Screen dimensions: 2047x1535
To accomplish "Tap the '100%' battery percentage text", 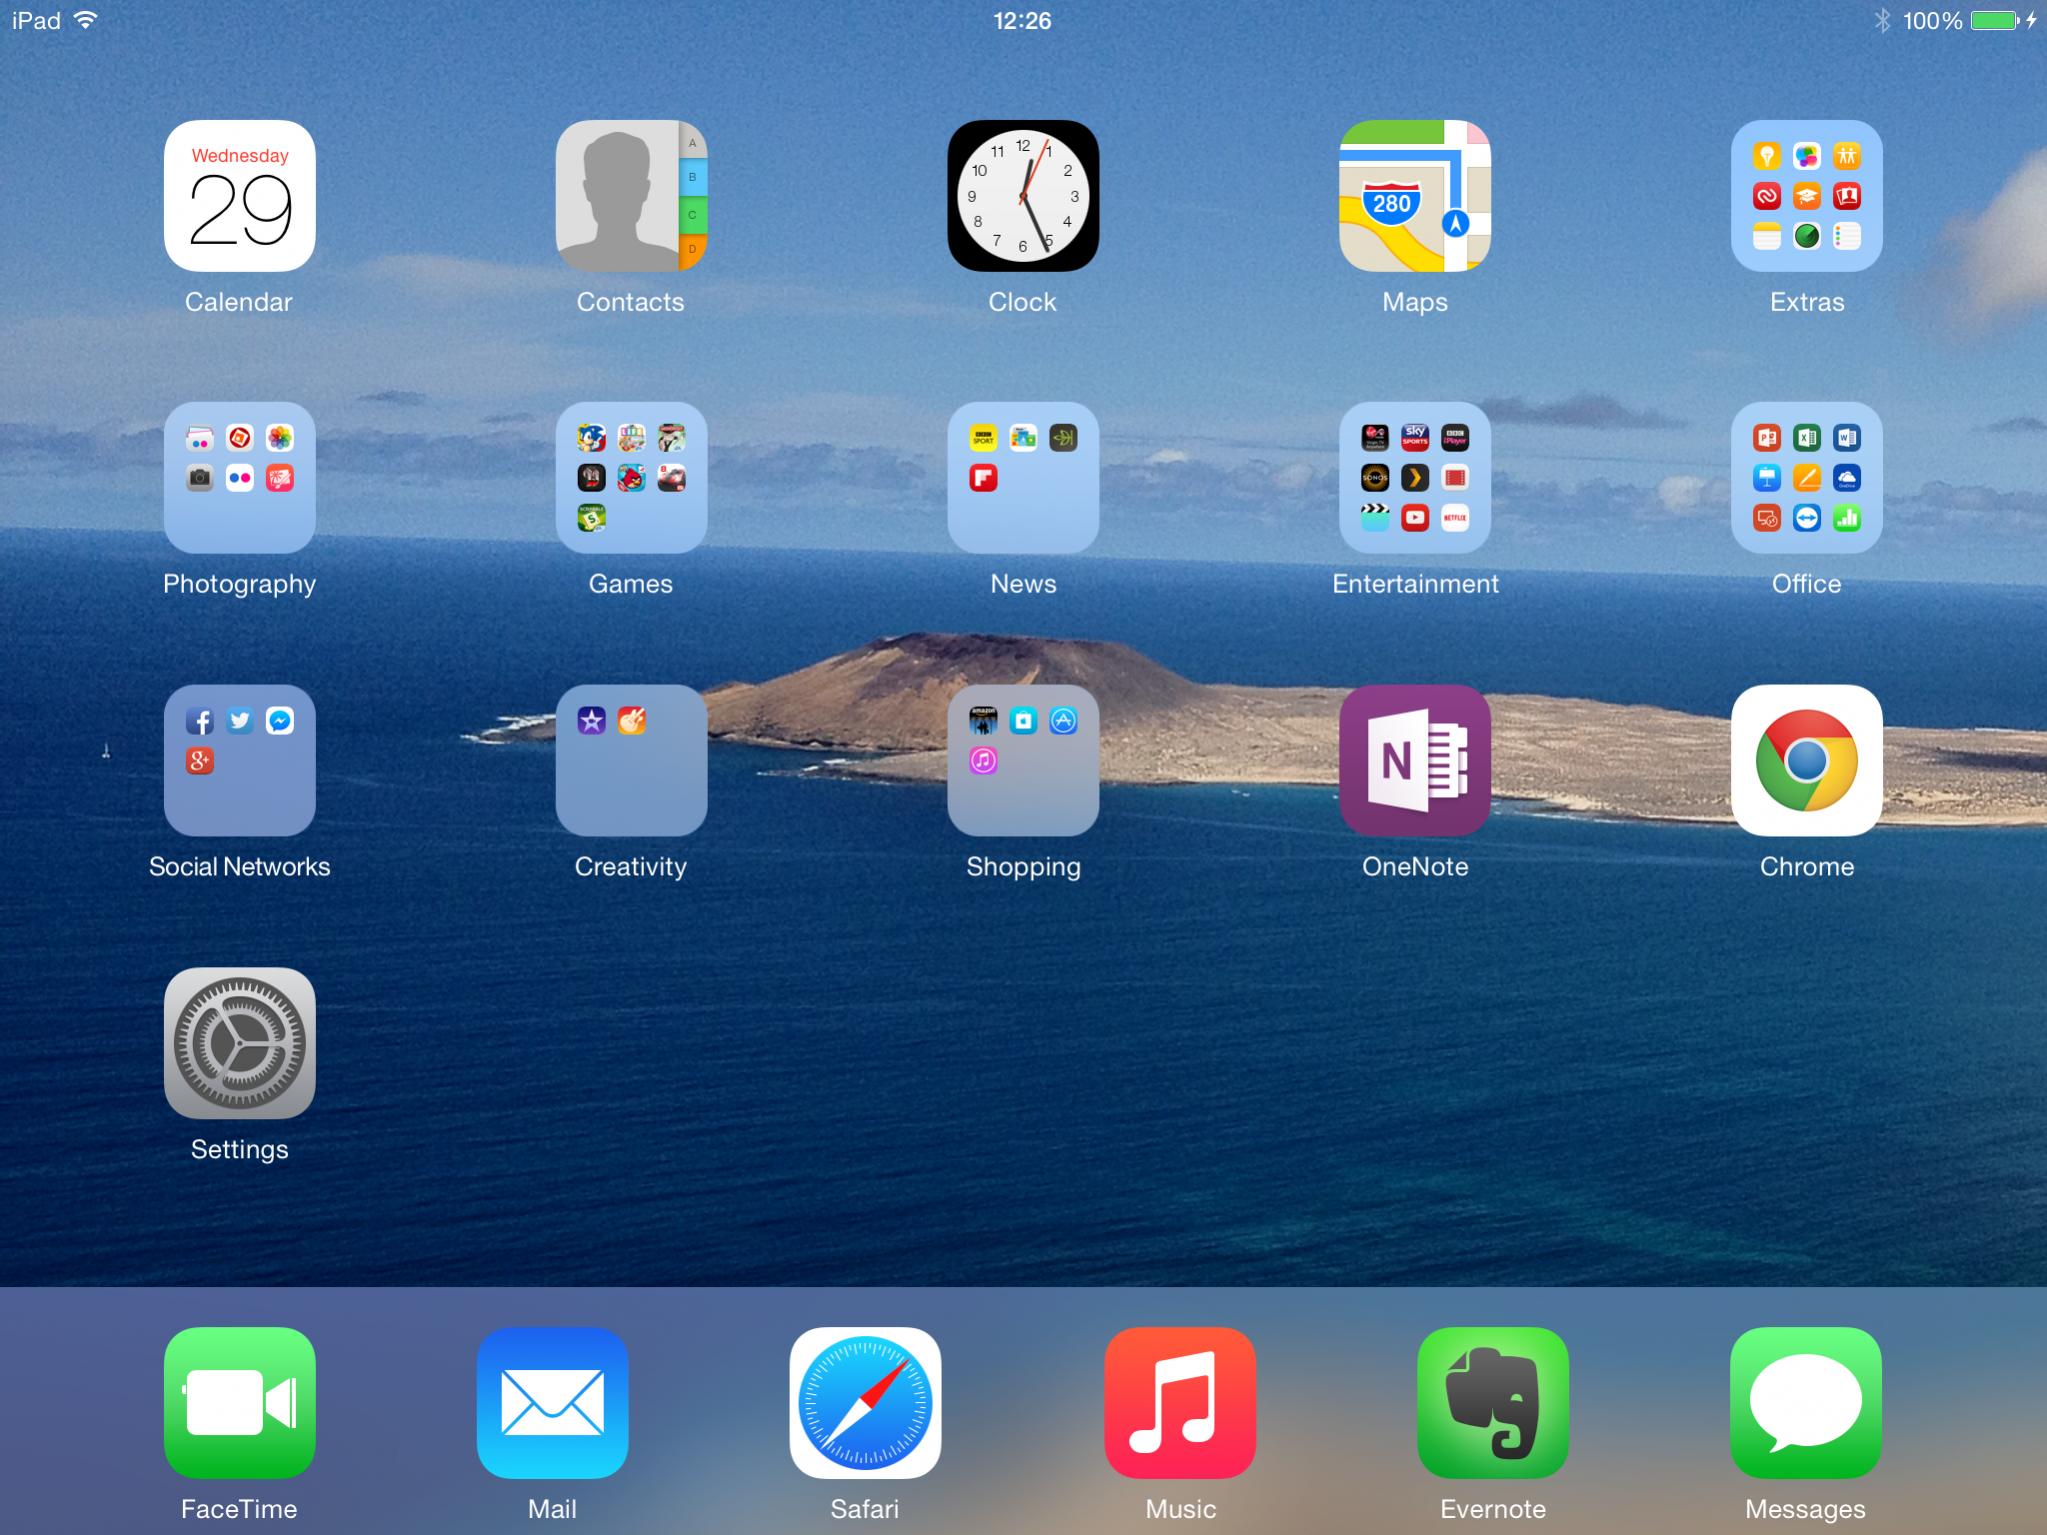I will [x=1932, y=21].
